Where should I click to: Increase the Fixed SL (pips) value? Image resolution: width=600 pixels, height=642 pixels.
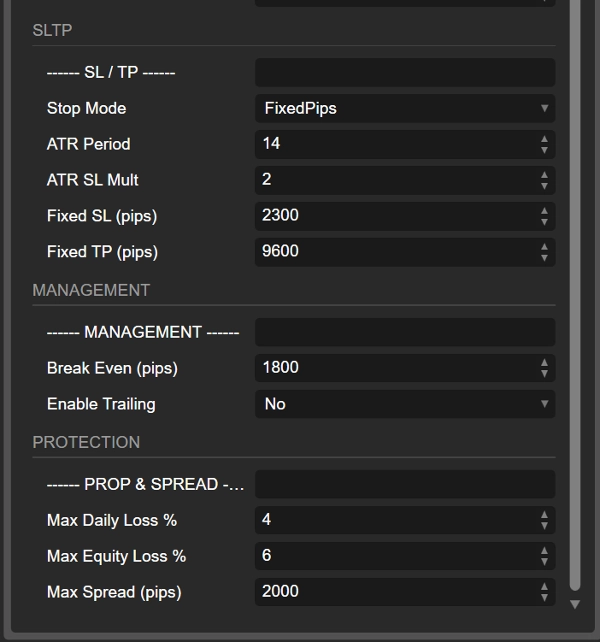click(x=544, y=211)
